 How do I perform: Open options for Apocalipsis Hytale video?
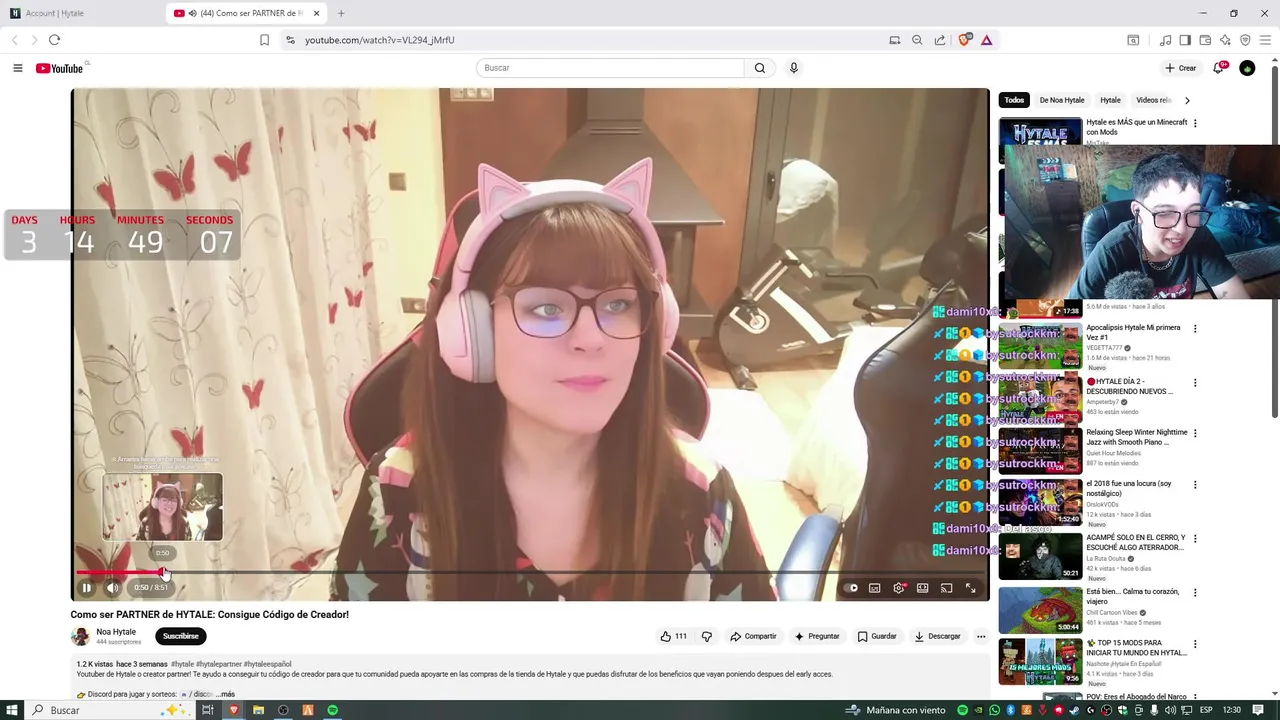[x=1195, y=329]
